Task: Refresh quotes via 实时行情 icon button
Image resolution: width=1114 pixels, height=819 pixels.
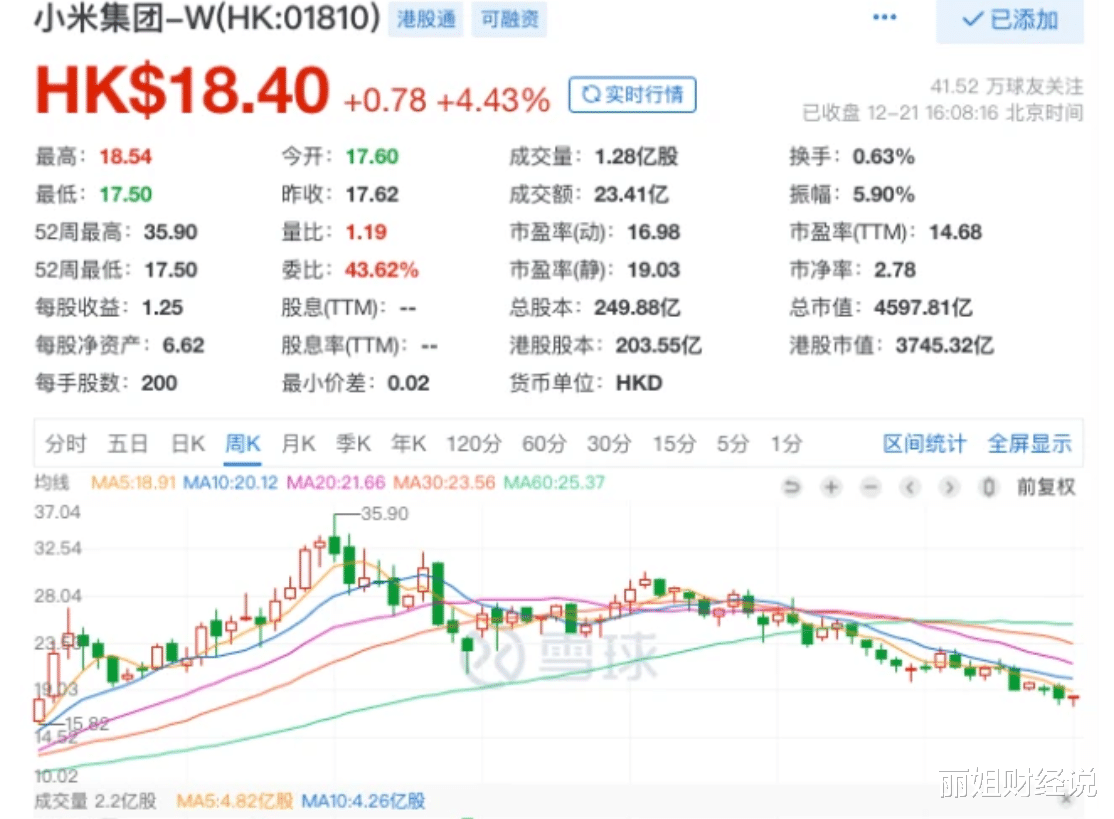Action: [x=631, y=94]
